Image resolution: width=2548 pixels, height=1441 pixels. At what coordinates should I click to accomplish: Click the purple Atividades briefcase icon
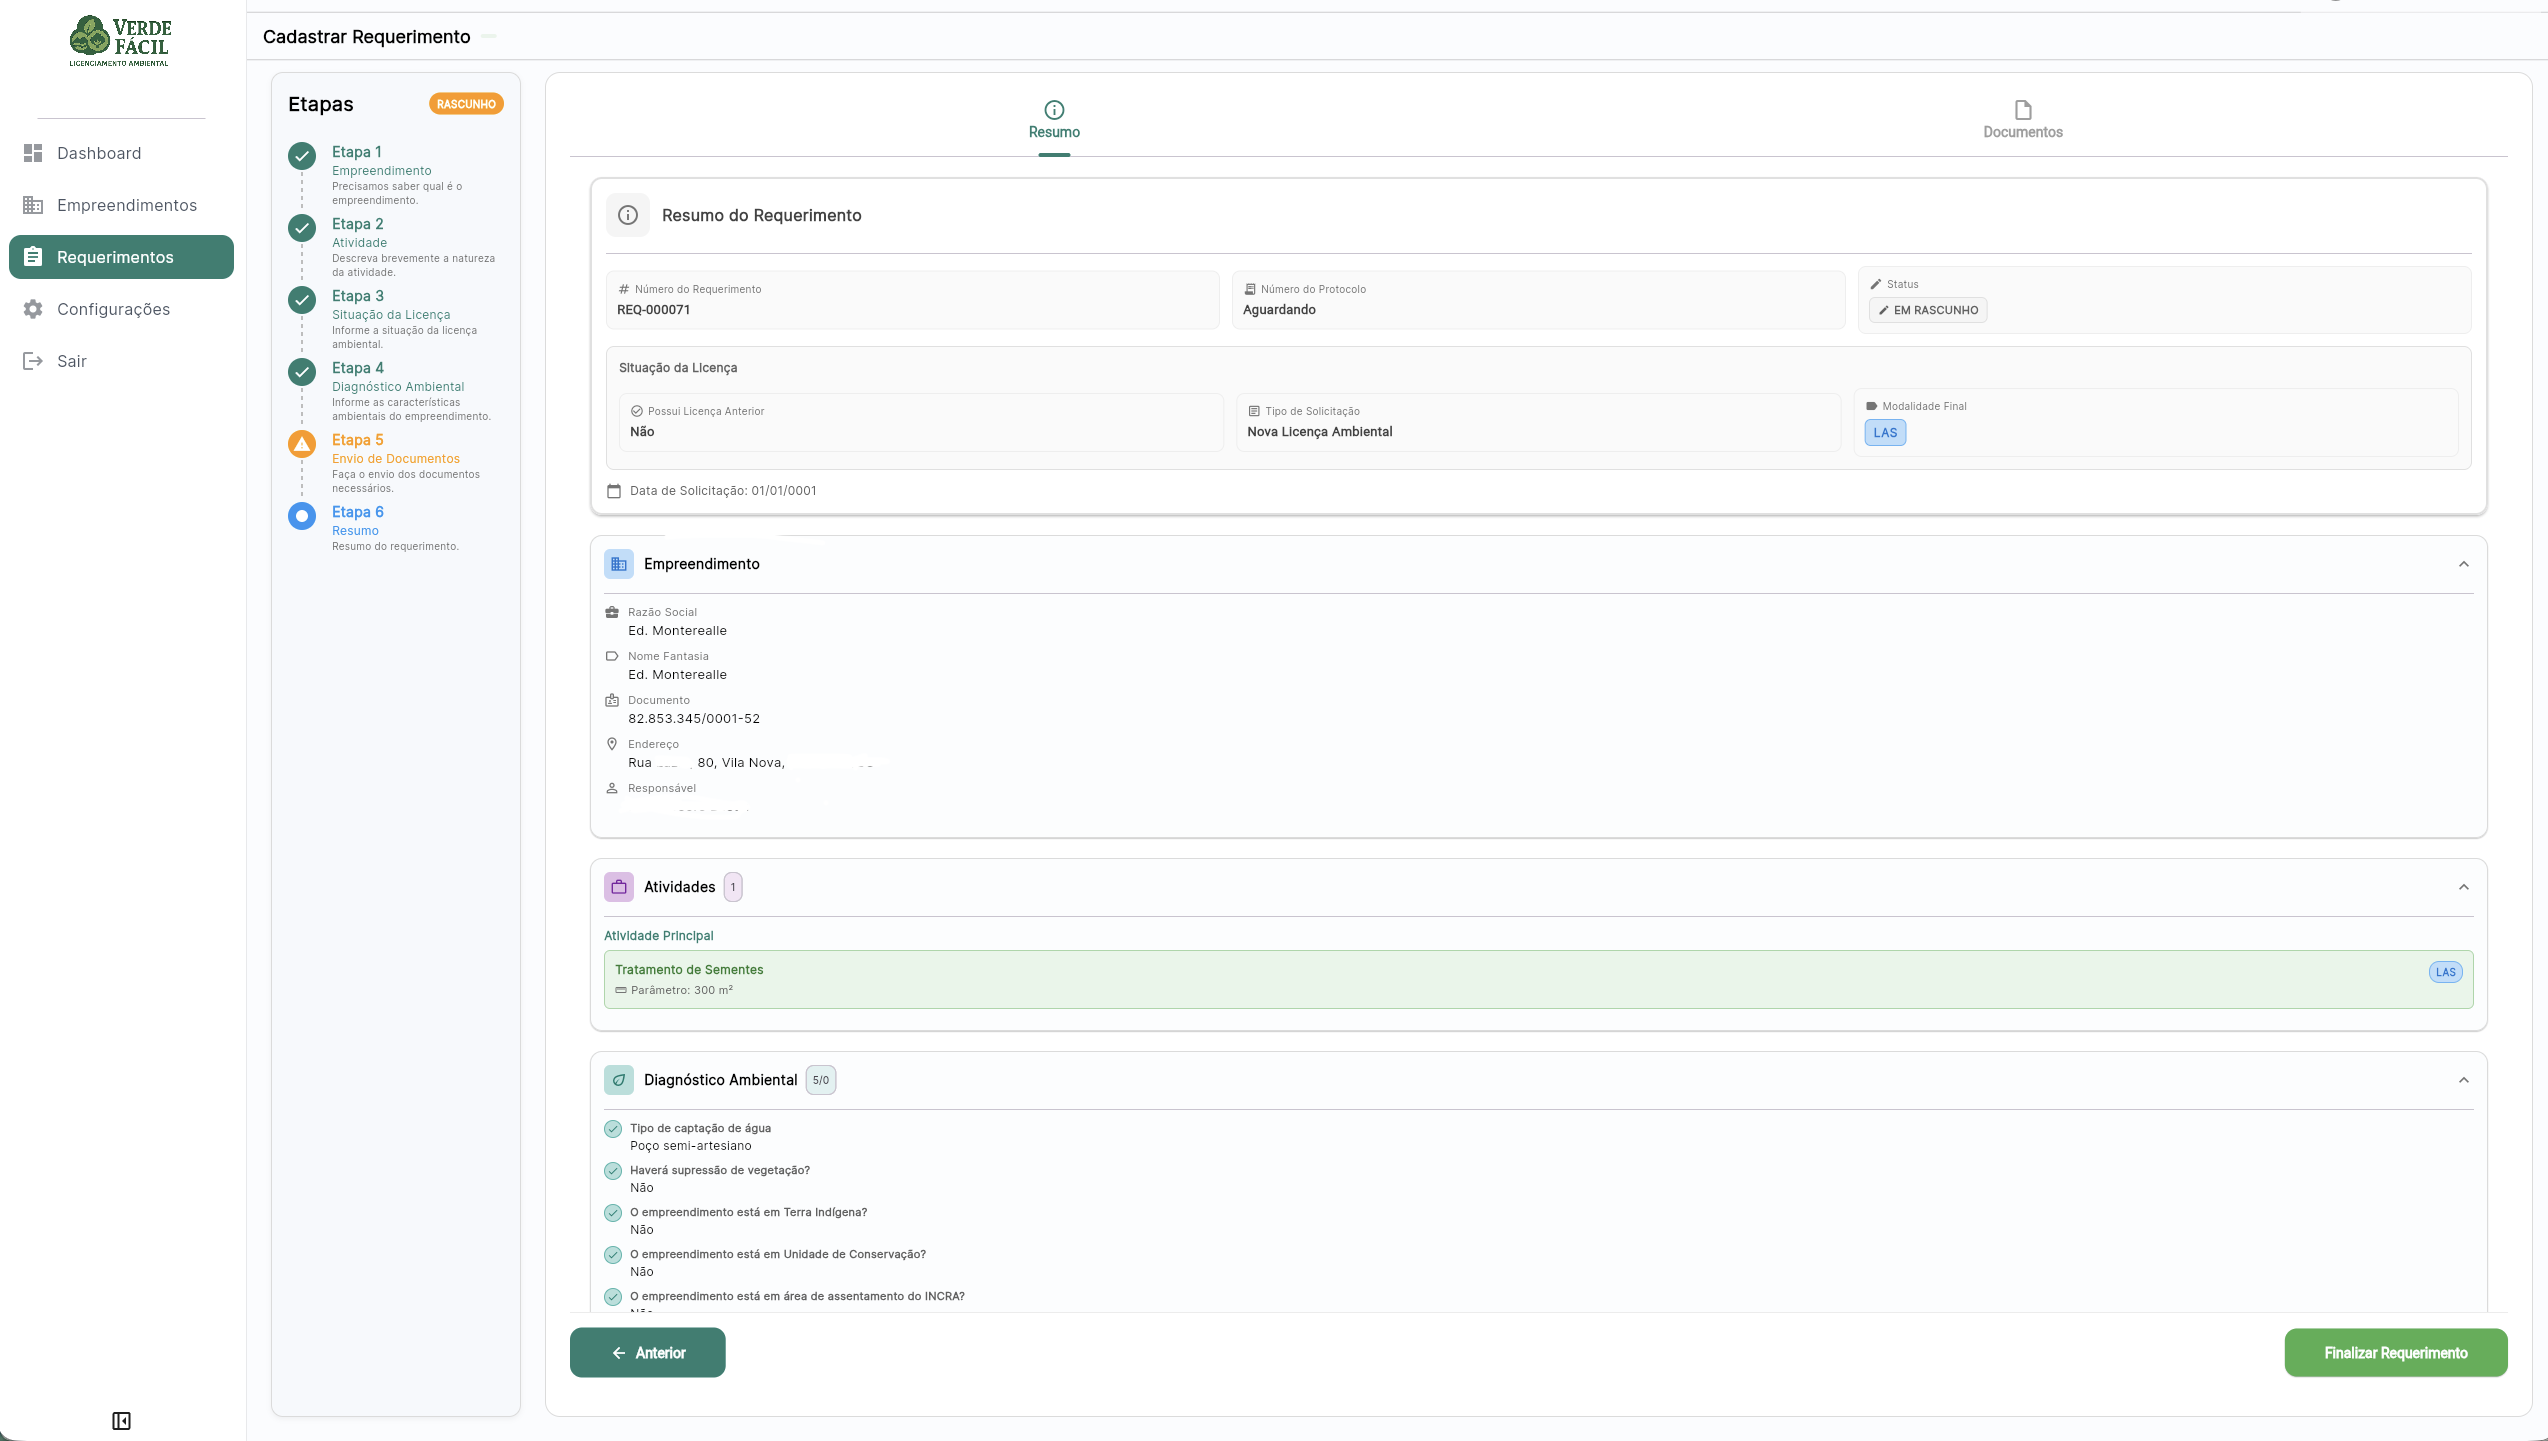point(619,887)
